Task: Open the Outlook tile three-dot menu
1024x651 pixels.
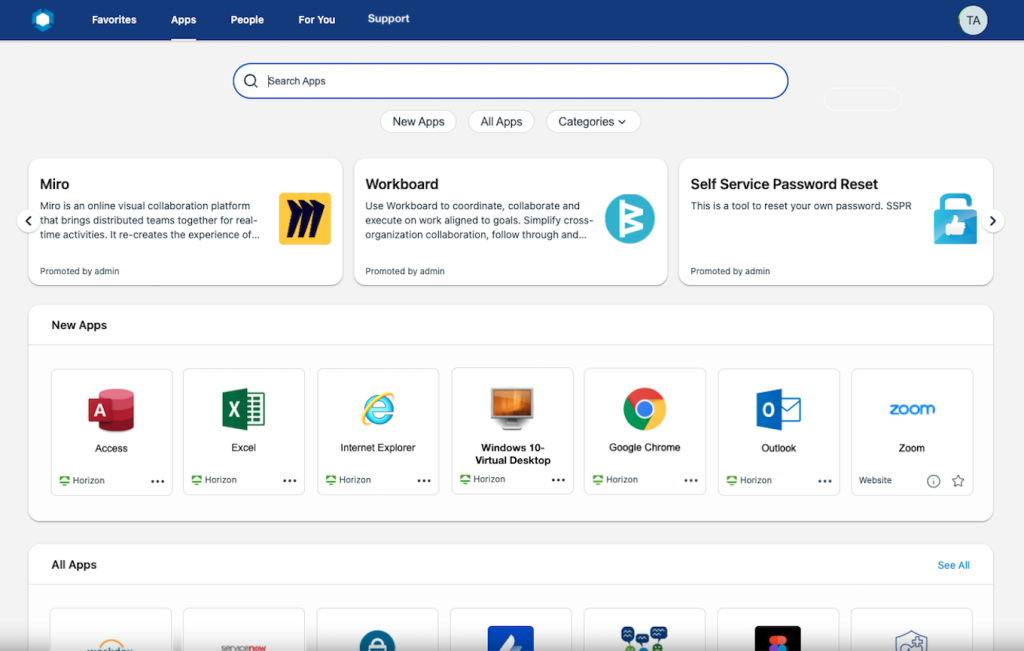Action: (825, 481)
